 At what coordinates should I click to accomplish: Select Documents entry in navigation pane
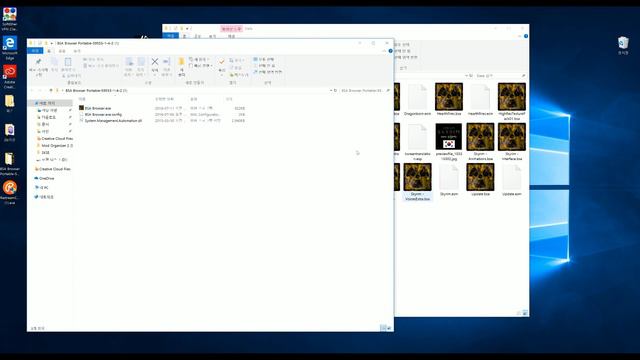[x=45, y=124]
